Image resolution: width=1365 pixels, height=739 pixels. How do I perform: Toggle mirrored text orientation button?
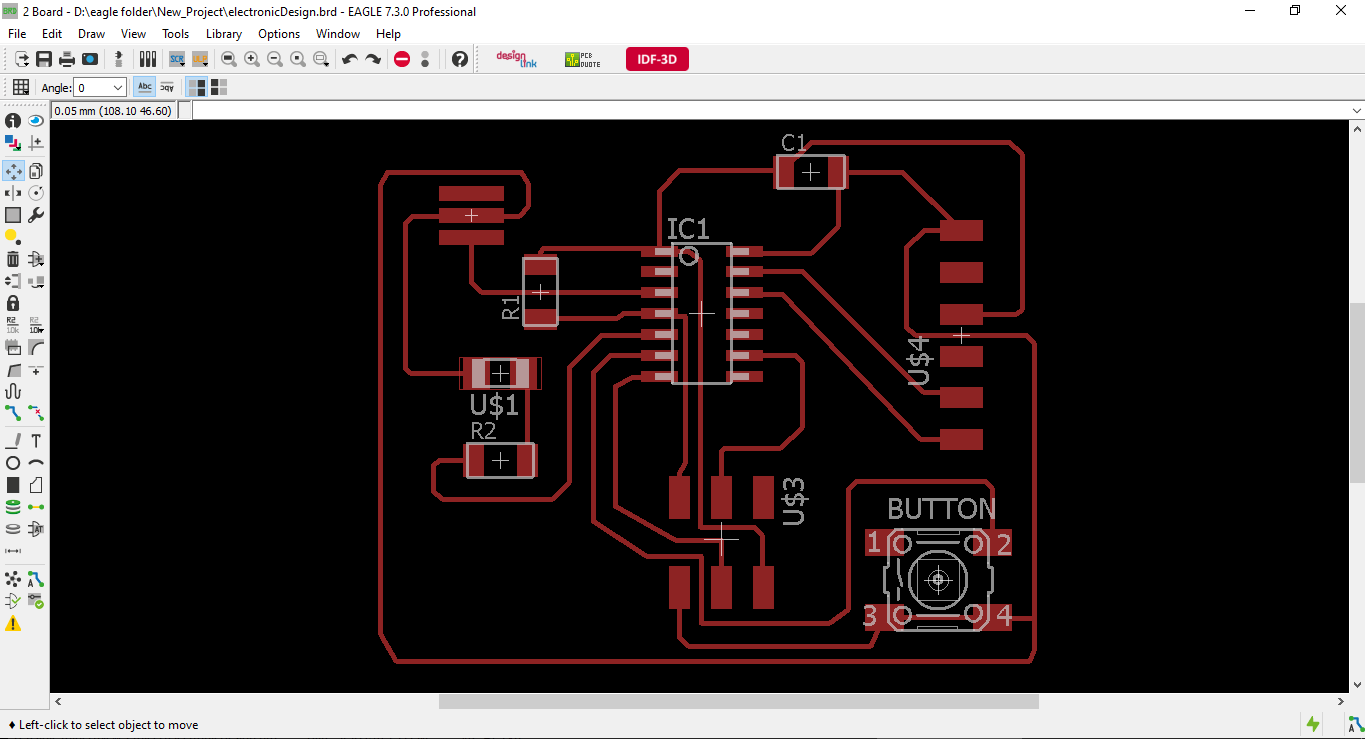167,87
